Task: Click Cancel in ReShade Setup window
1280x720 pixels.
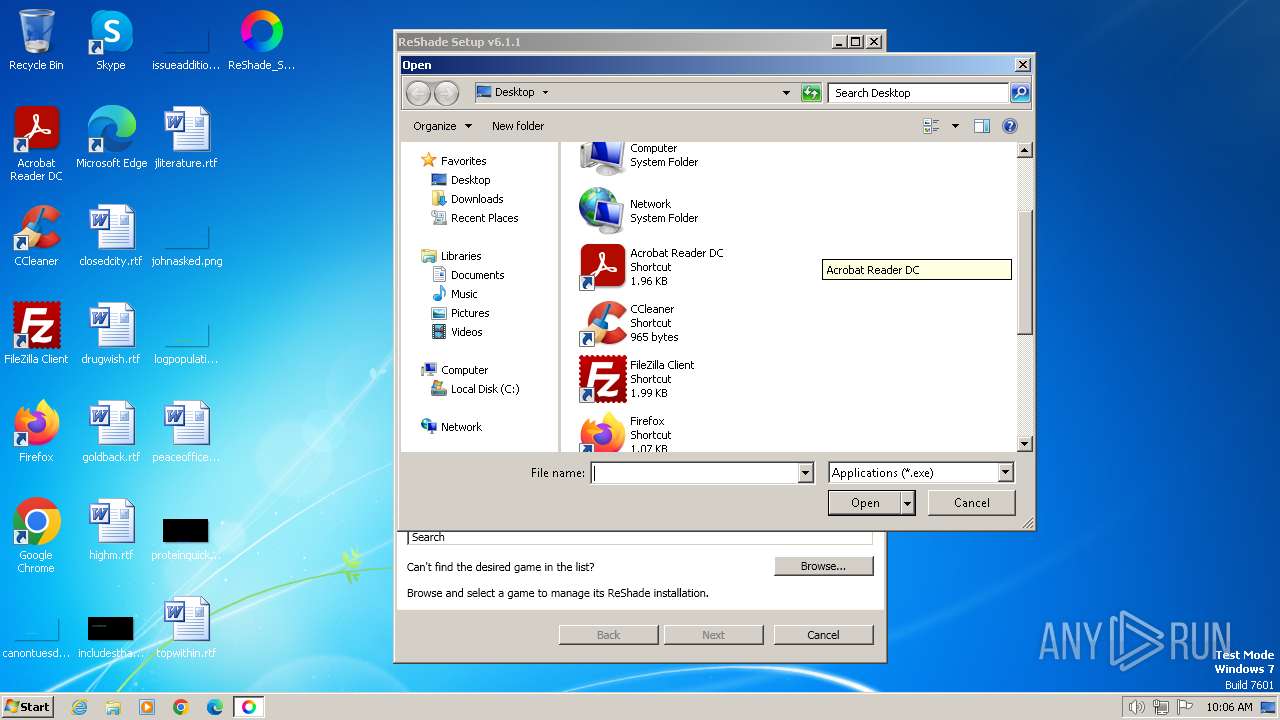Action: tap(823, 635)
